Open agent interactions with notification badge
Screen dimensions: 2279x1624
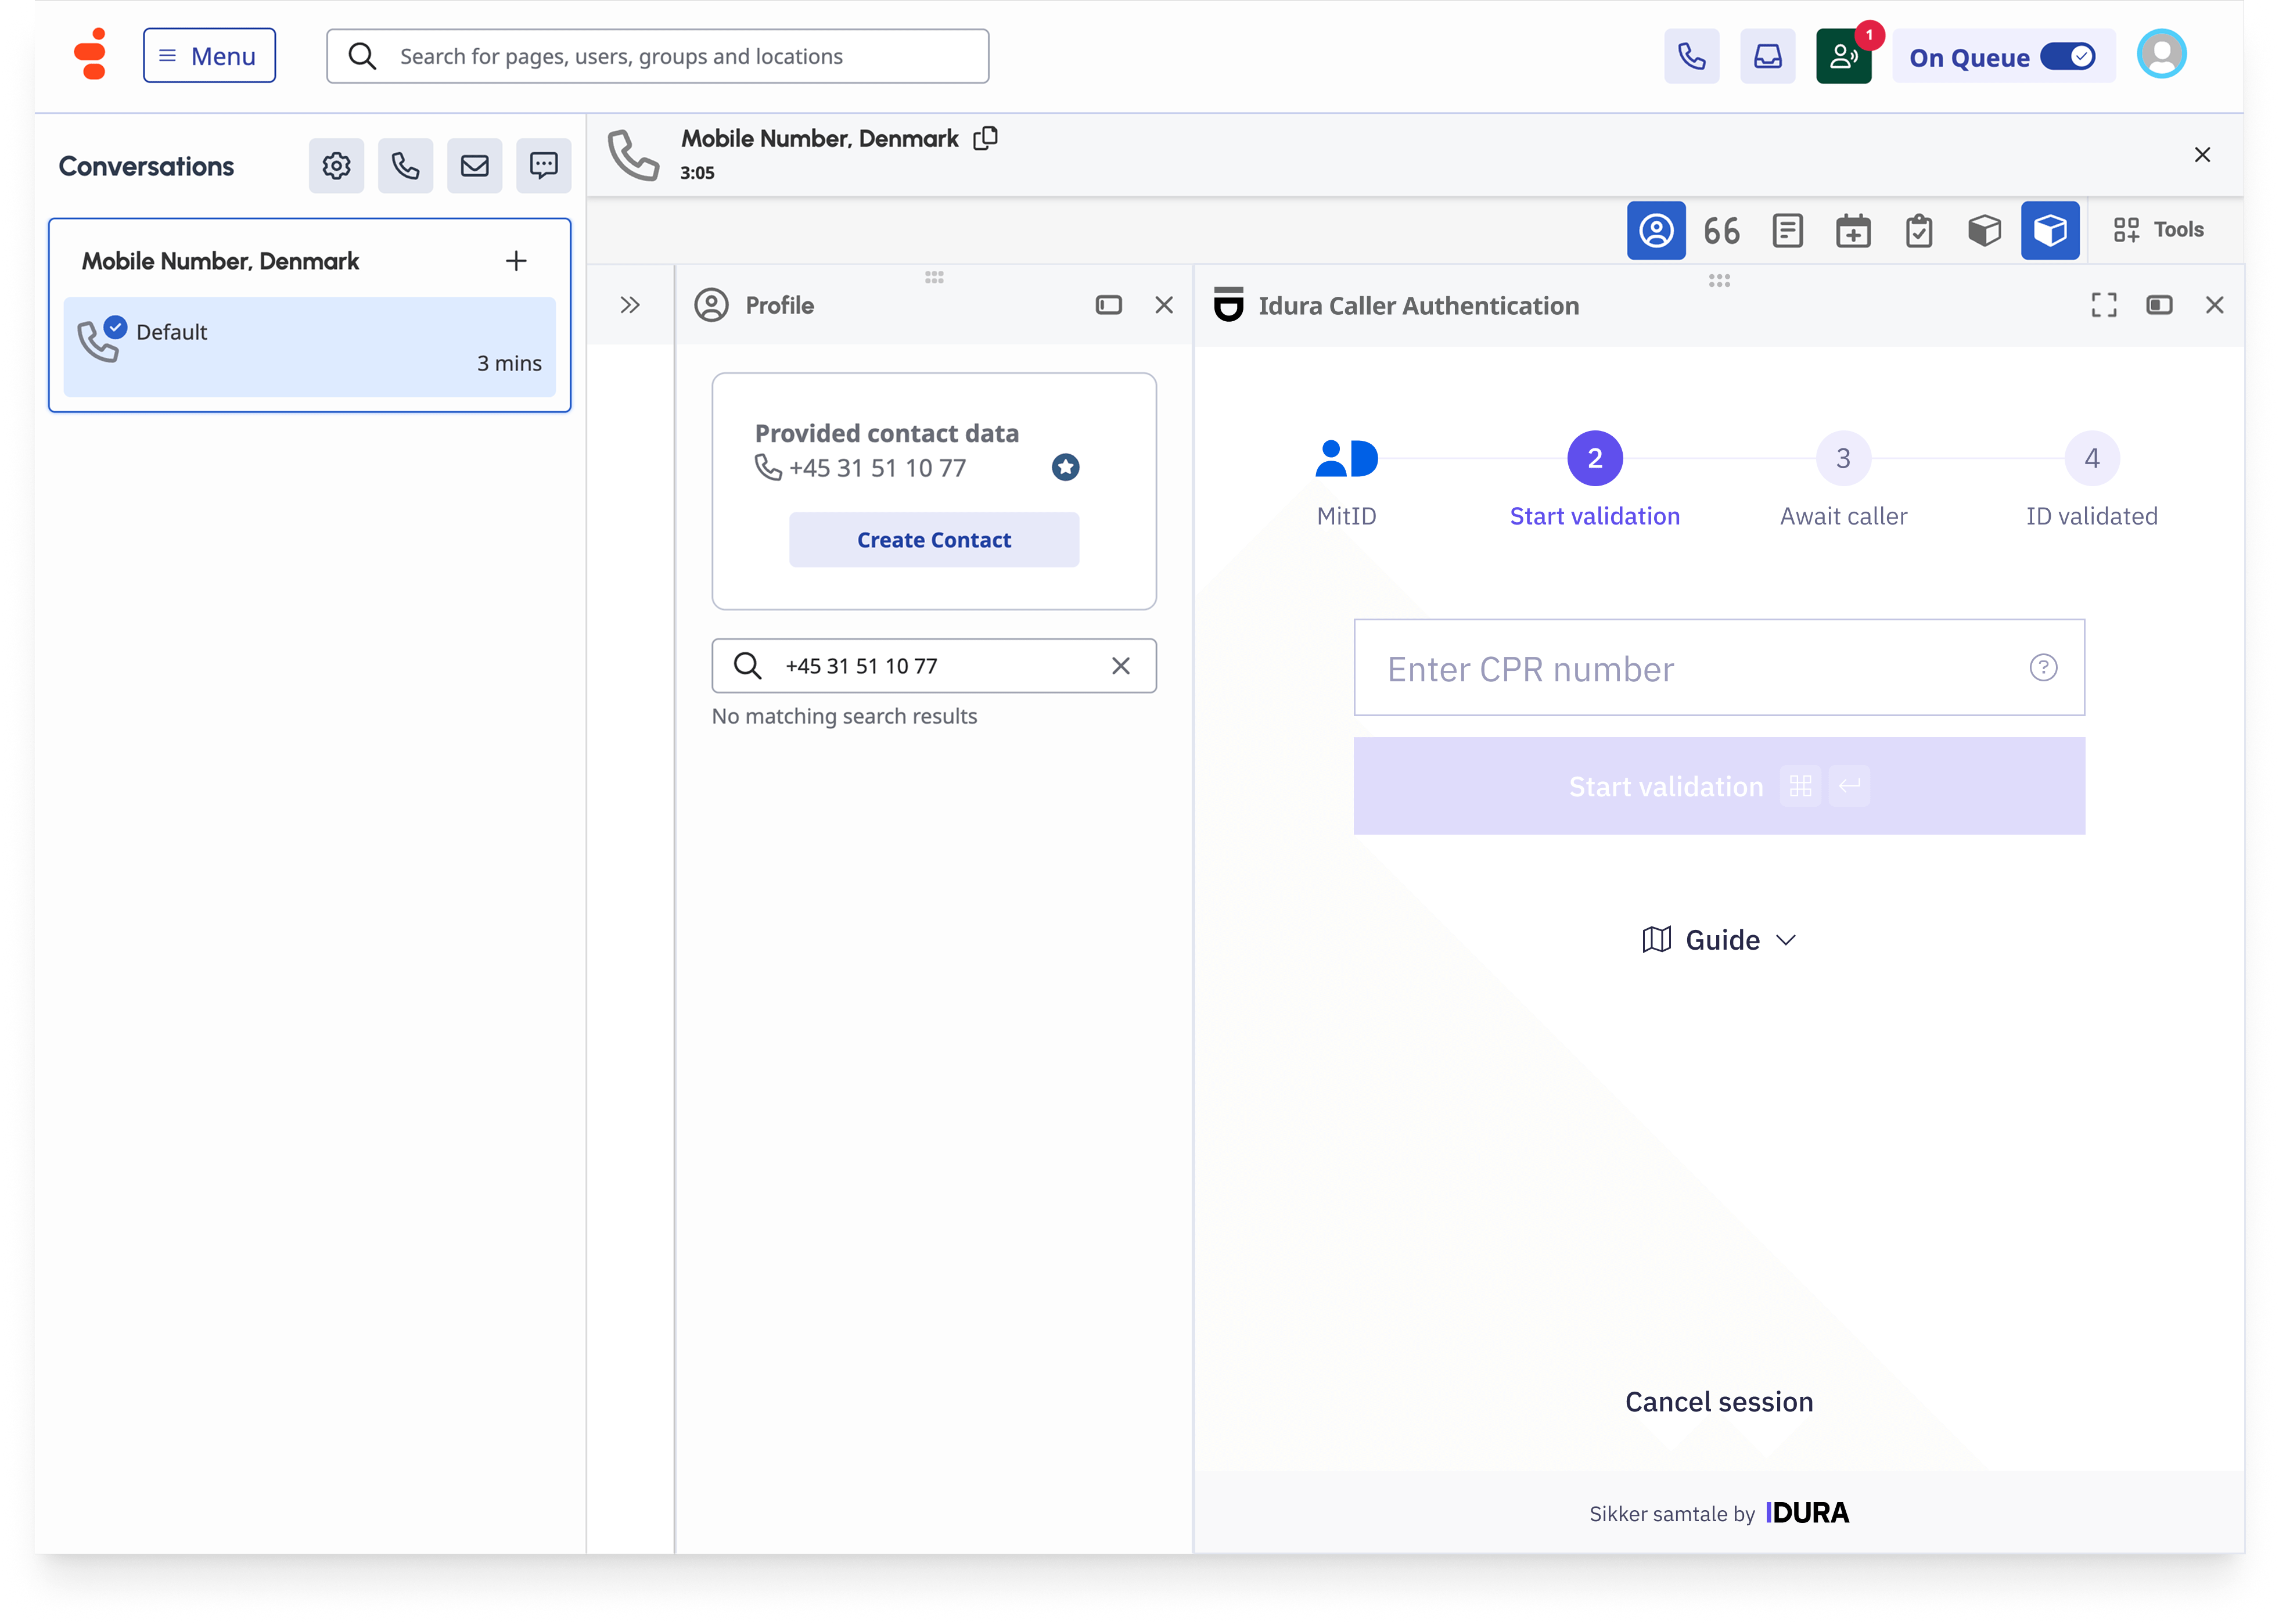point(1843,56)
